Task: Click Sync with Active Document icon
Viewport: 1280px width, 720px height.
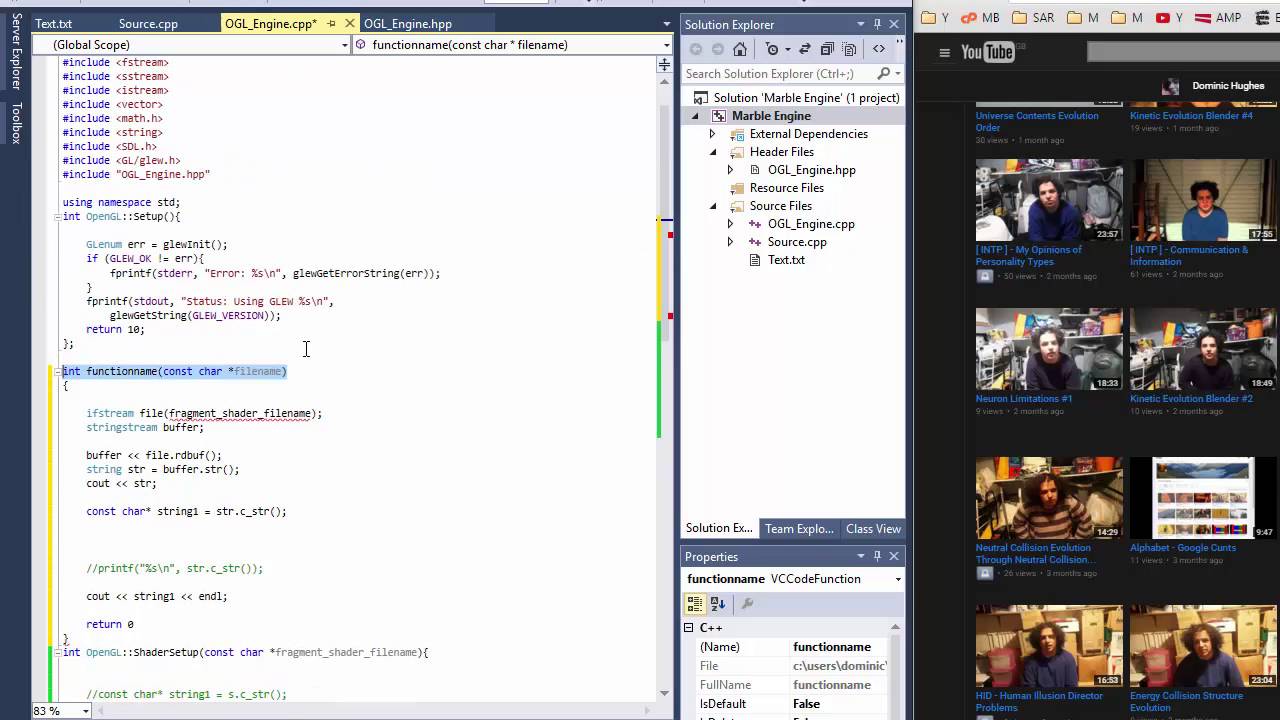Action: pyautogui.click(x=804, y=49)
